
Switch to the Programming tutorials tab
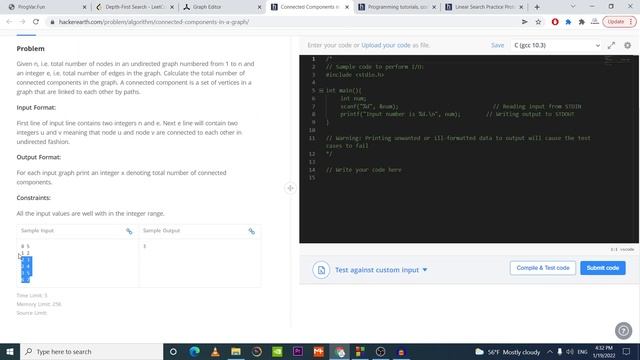[396, 7]
